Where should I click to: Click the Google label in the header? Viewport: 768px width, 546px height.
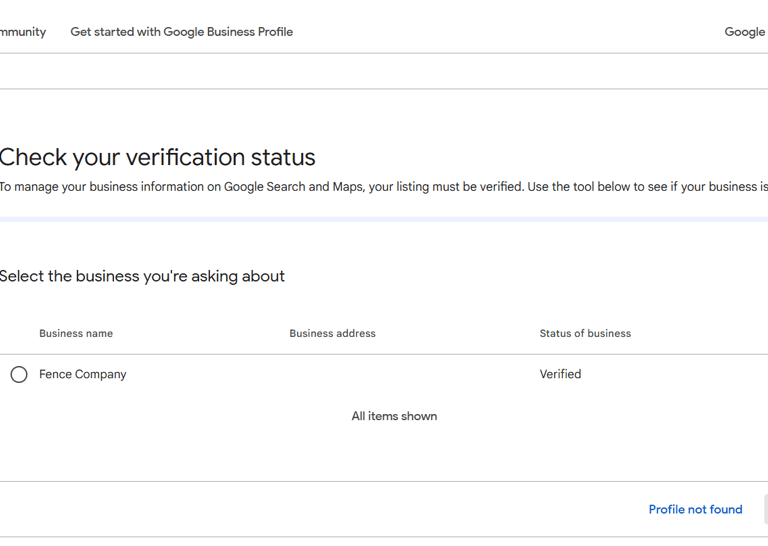[745, 32]
